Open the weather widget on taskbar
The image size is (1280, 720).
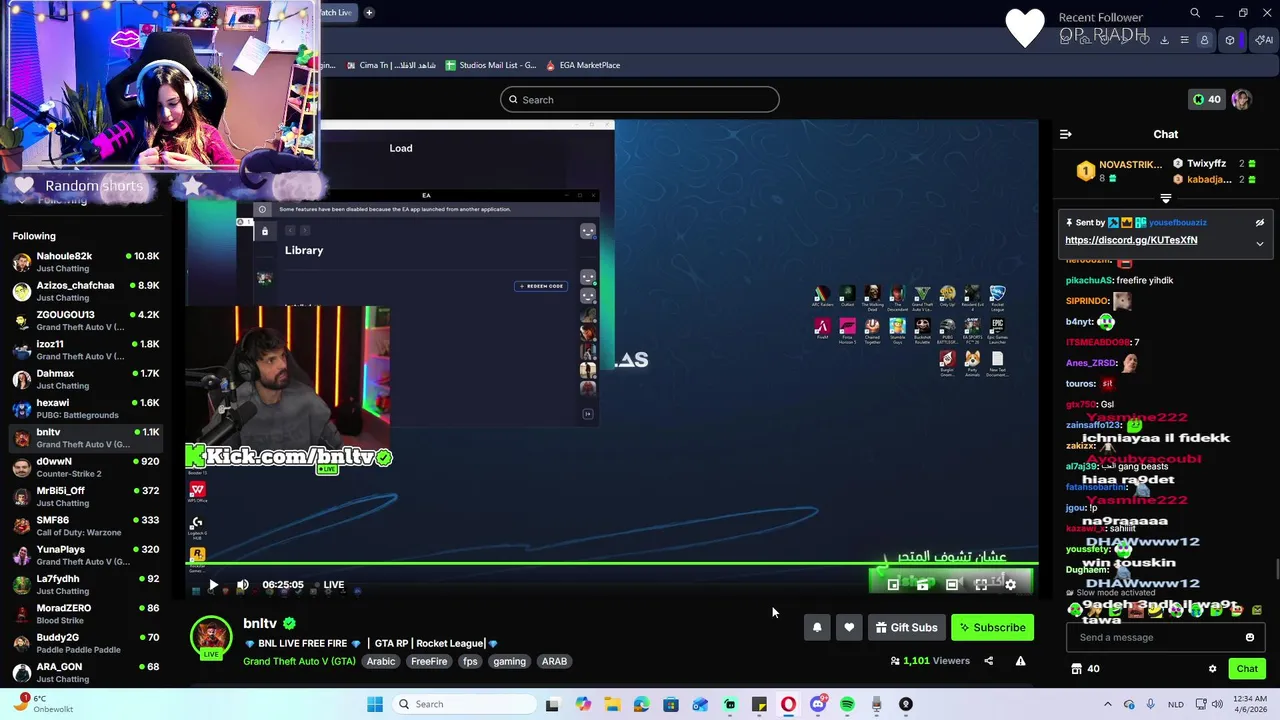click(x=42, y=704)
